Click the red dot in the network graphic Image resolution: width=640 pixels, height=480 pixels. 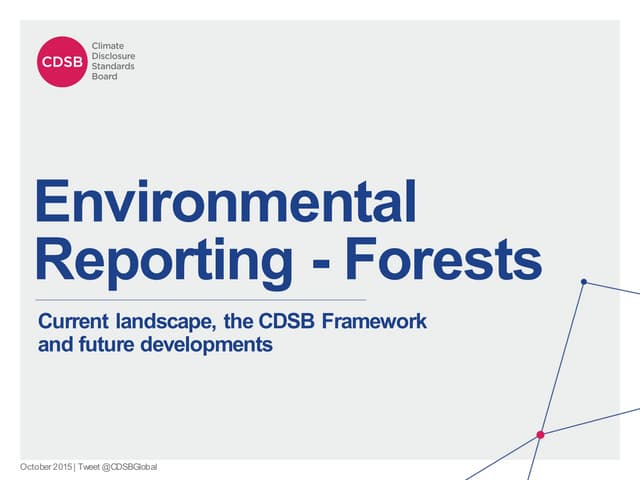[540, 435]
